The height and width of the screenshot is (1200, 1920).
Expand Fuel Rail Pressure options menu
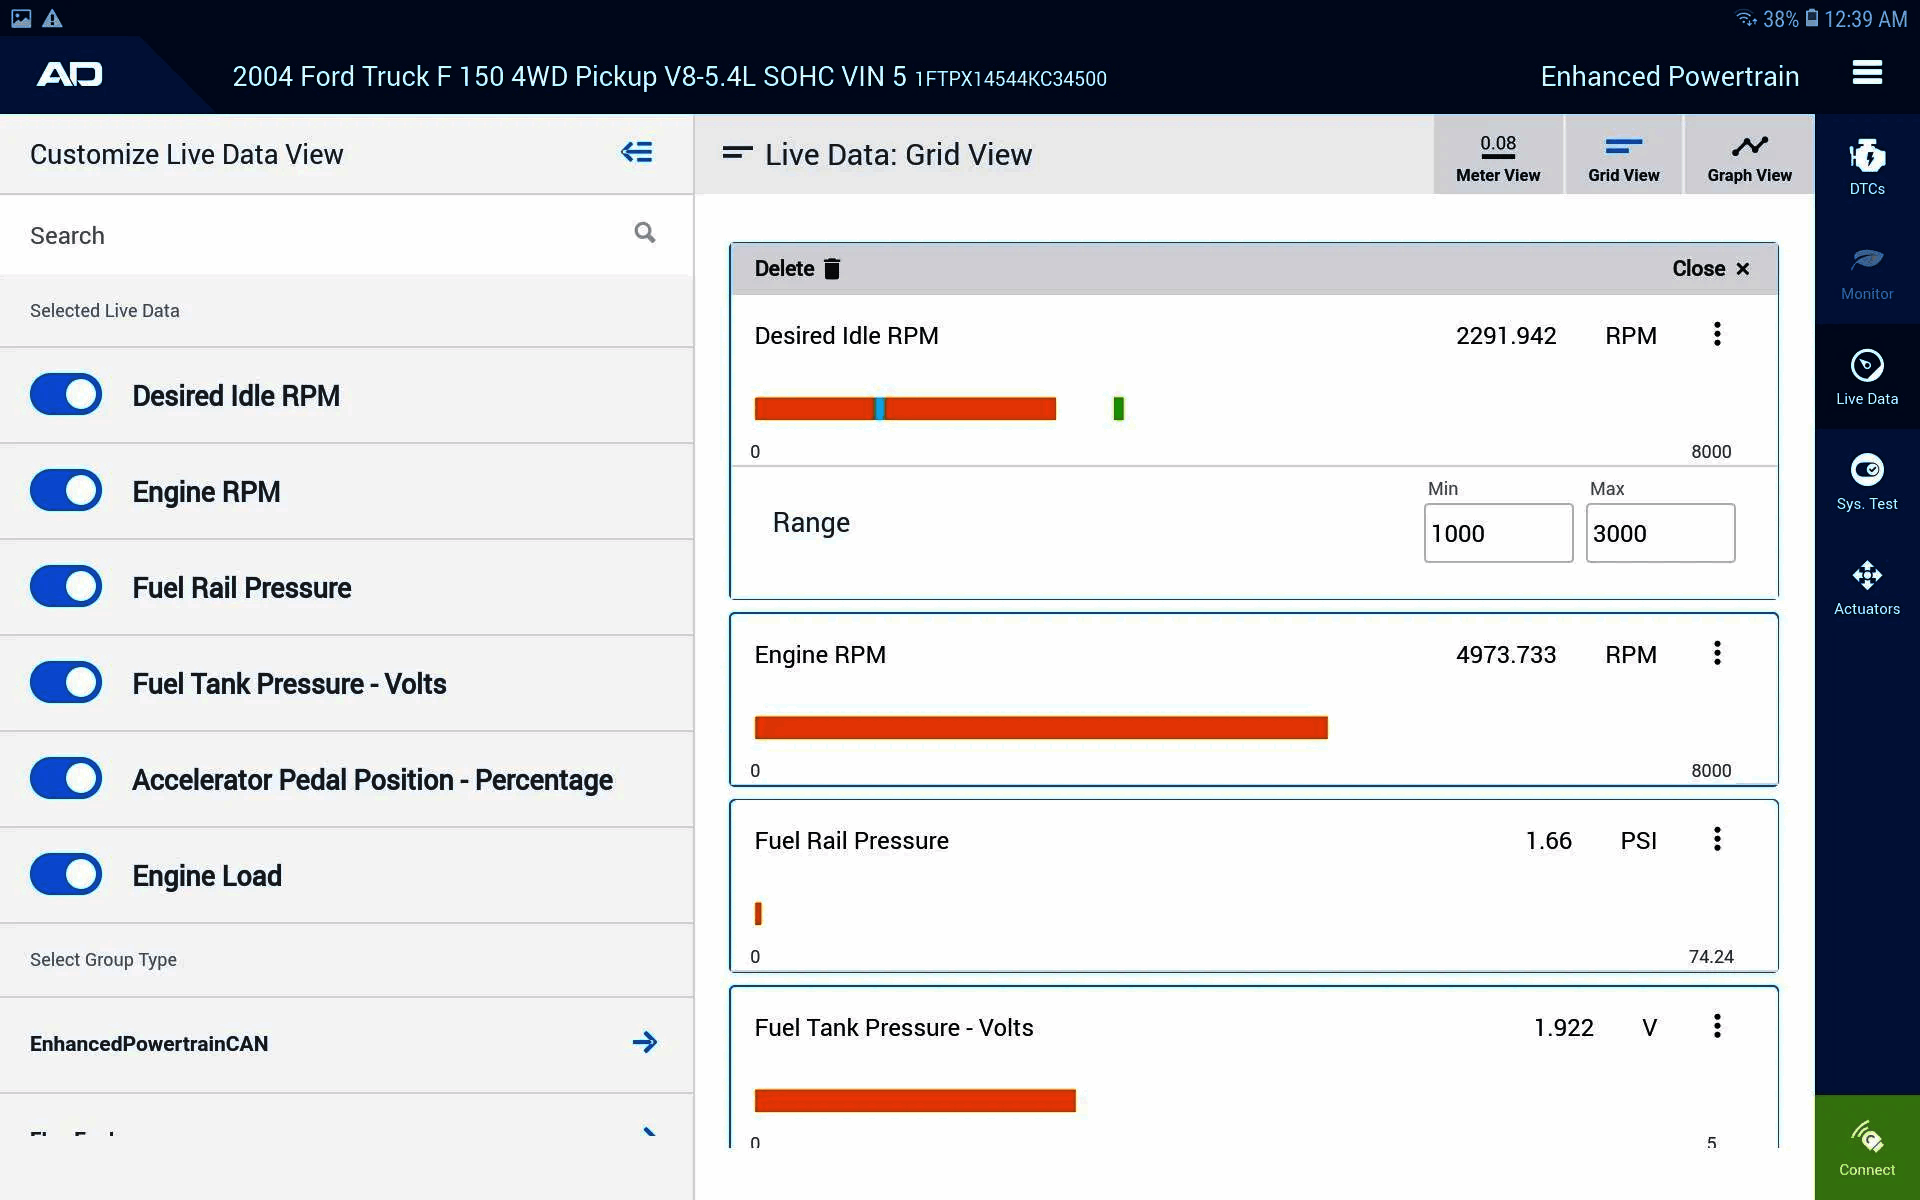point(1717,840)
